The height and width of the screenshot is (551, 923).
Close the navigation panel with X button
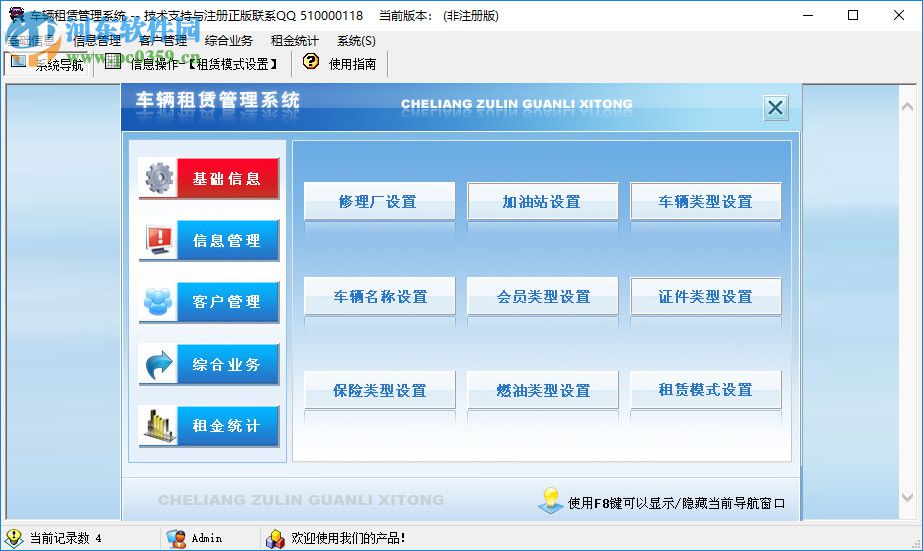(775, 107)
